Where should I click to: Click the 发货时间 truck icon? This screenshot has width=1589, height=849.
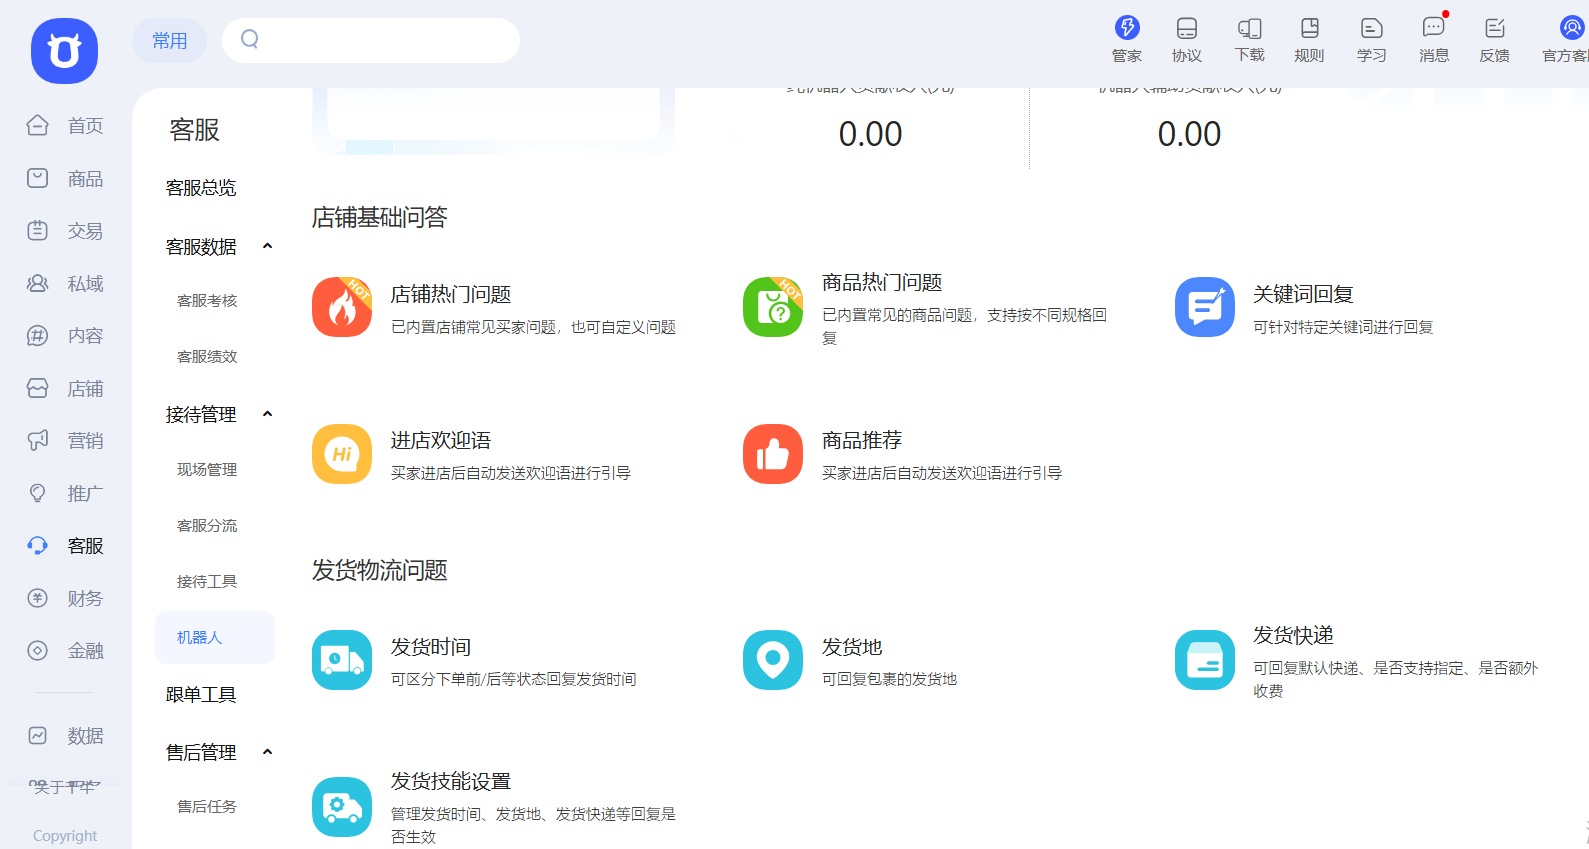342,660
